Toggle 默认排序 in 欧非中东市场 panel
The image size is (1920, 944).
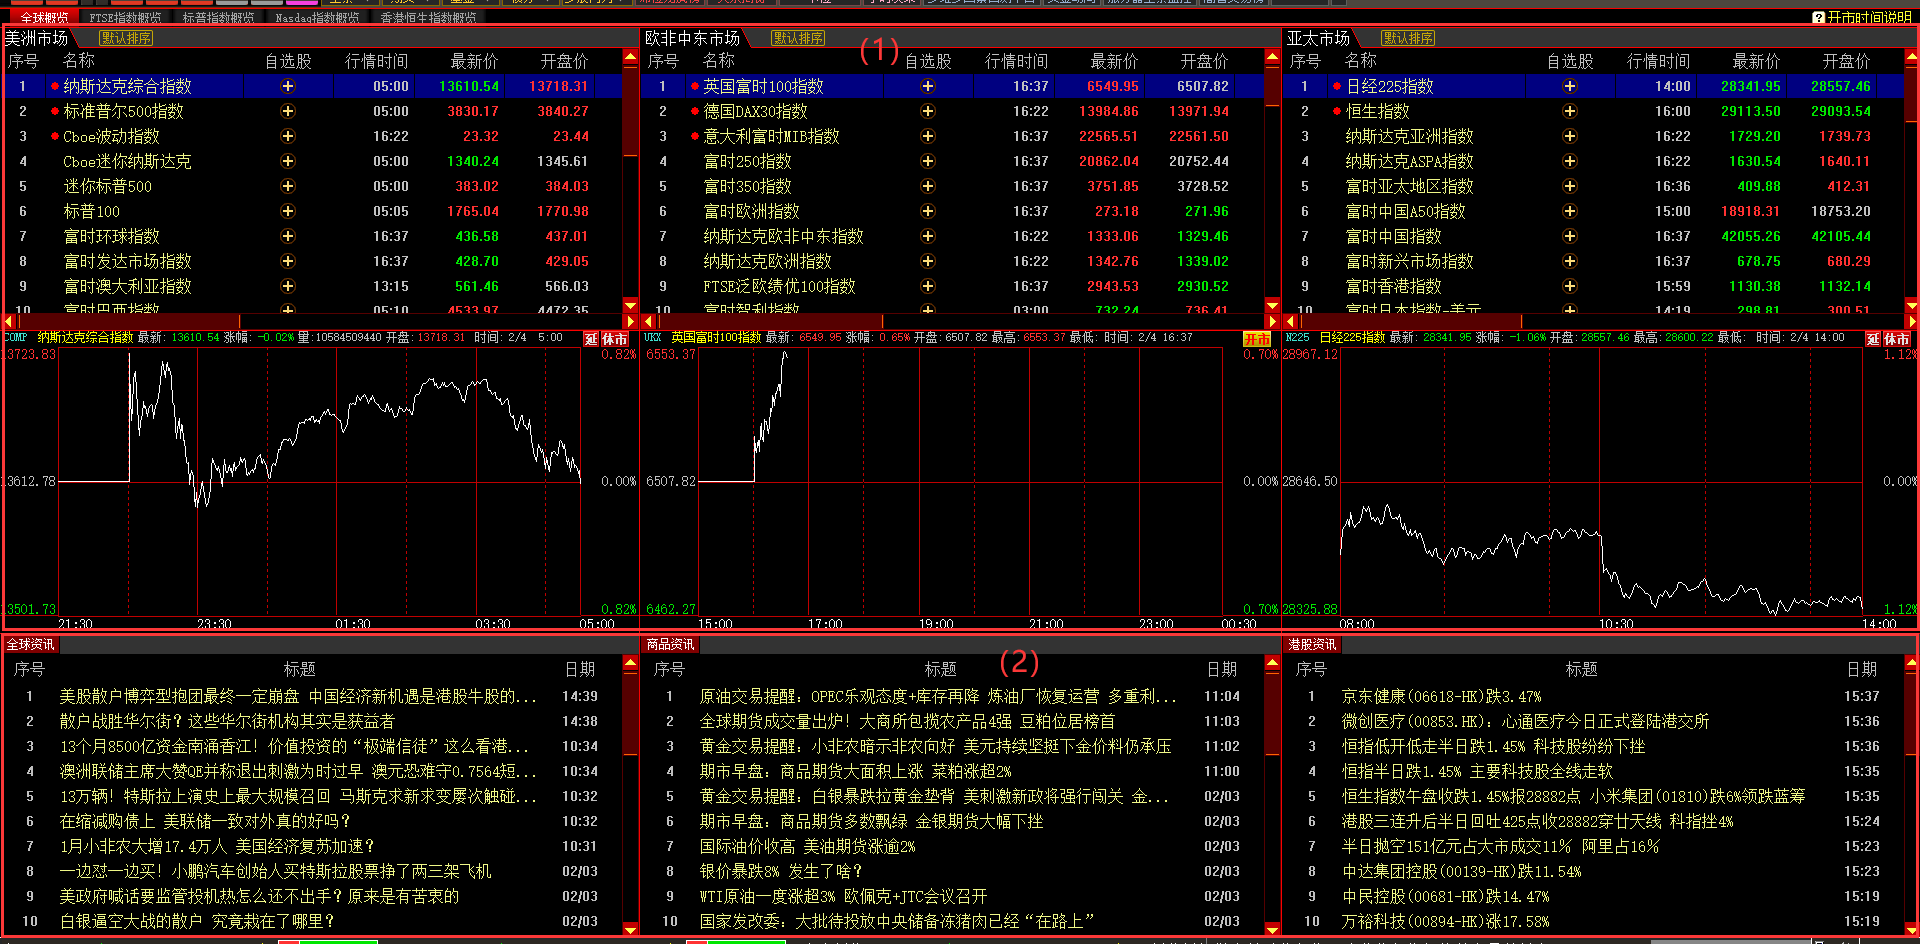click(798, 38)
